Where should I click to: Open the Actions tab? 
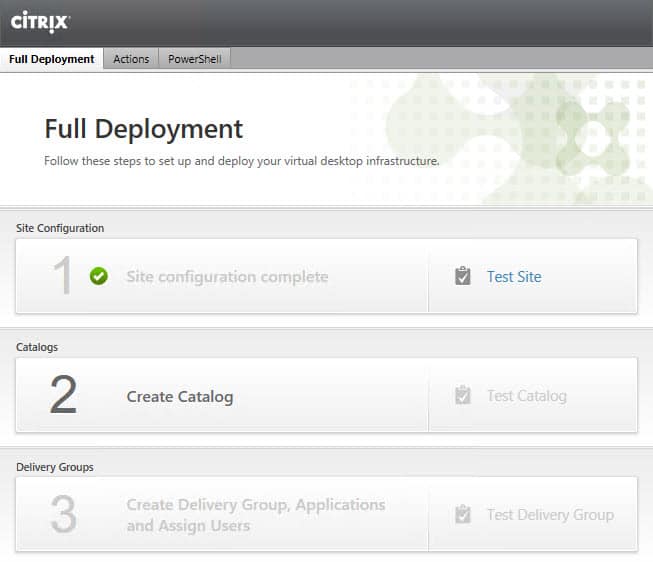coord(131,59)
